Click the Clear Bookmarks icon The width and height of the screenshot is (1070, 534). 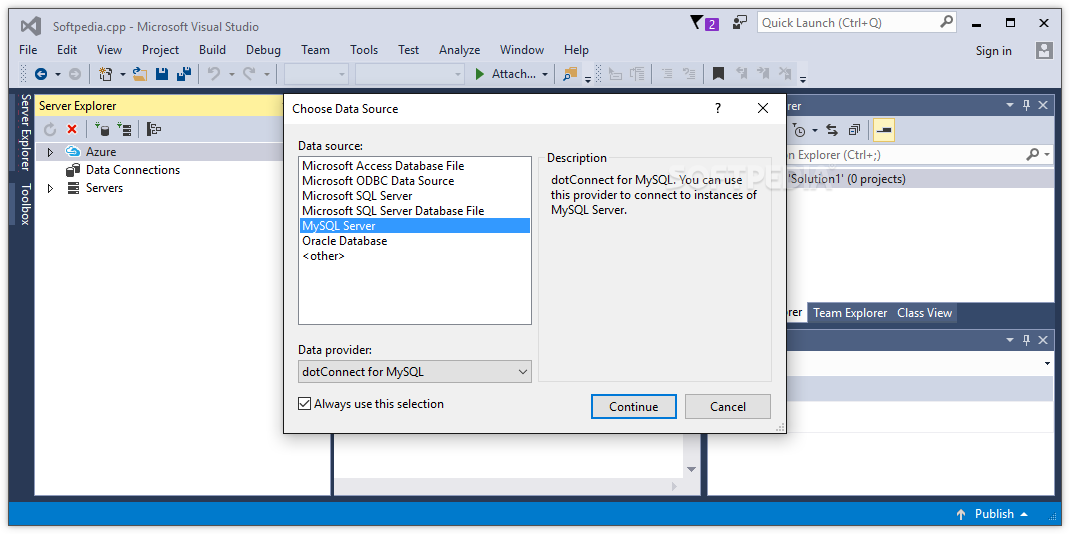(785, 74)
